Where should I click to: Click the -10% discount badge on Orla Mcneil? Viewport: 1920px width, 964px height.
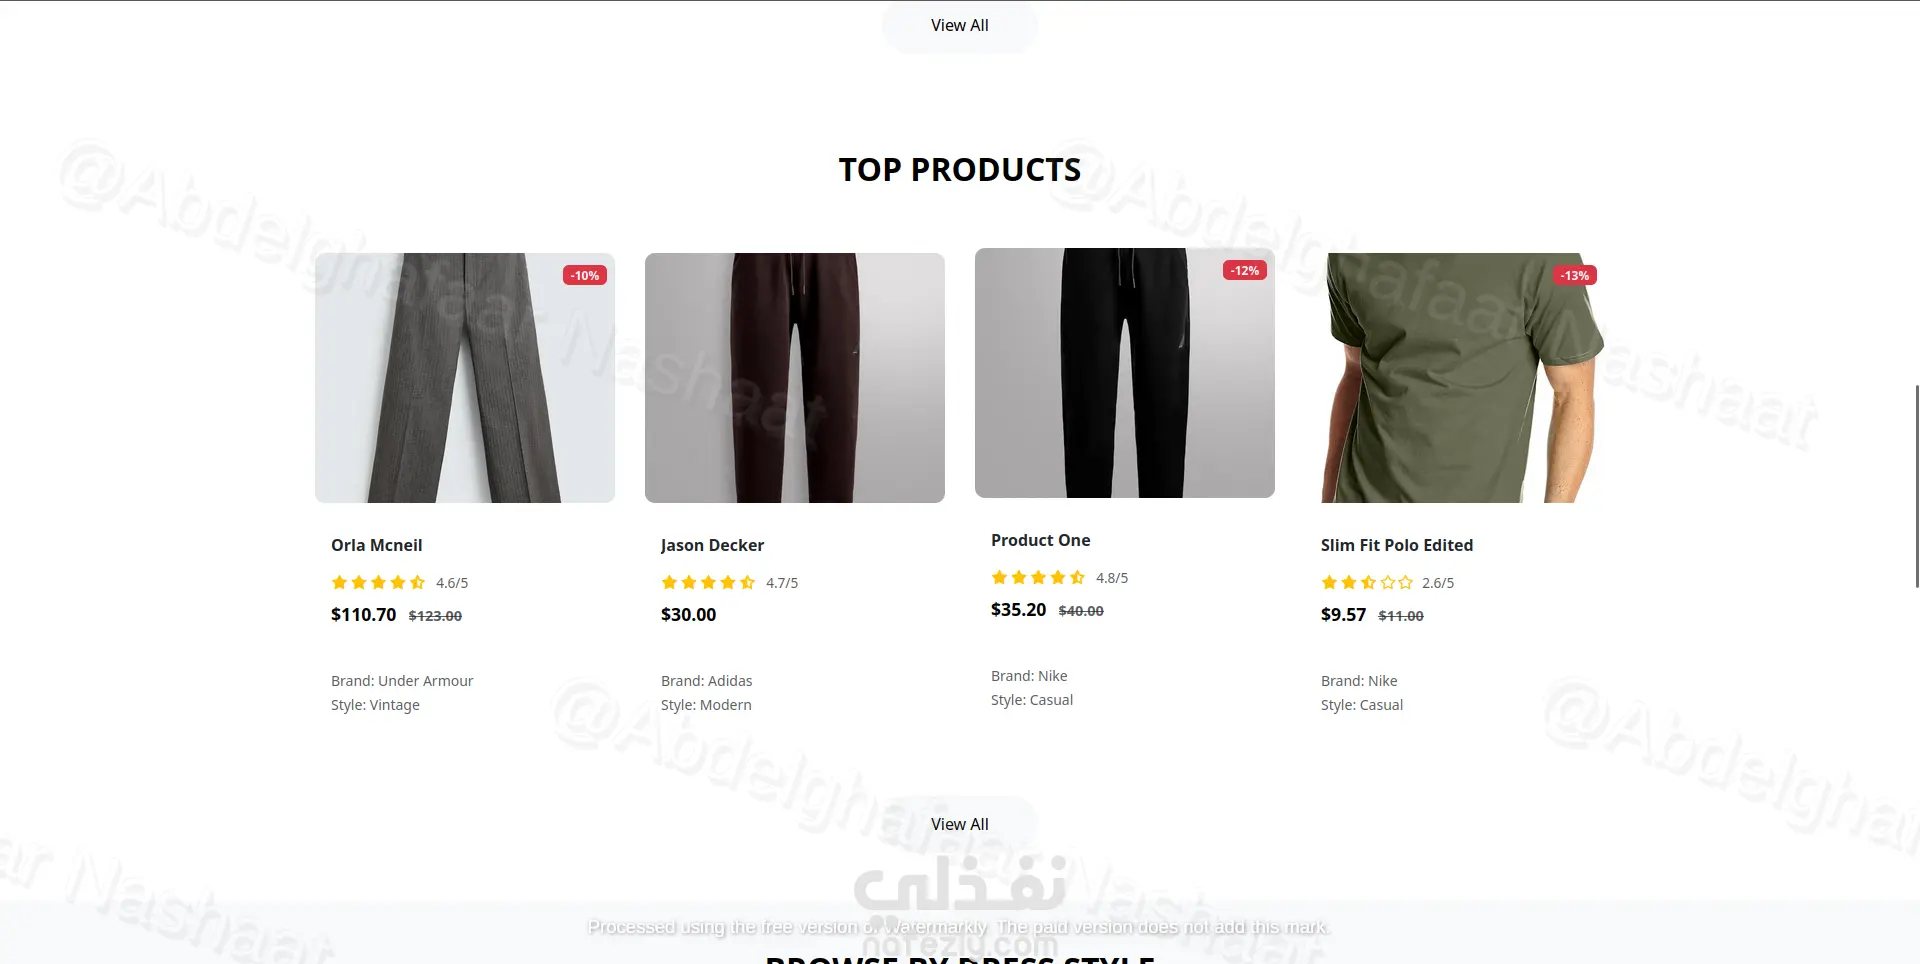(x=585, y=275)
